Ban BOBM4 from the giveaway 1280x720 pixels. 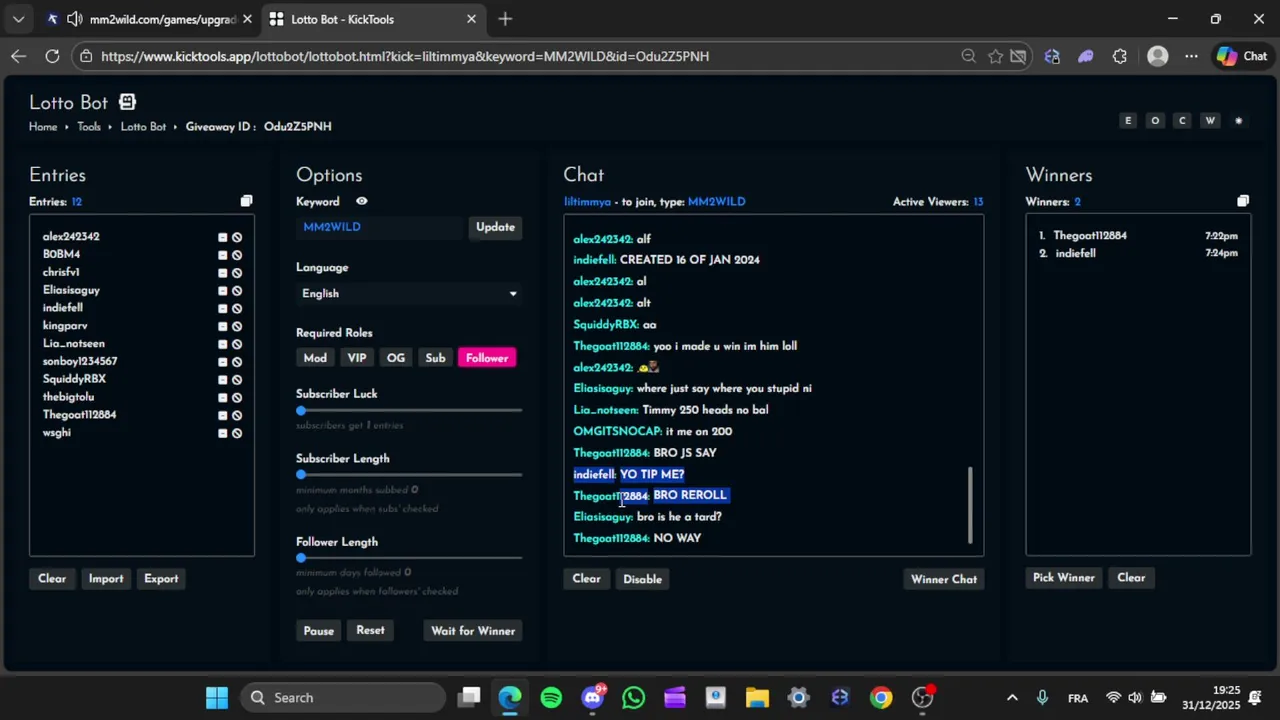click(x=237, y=255)
